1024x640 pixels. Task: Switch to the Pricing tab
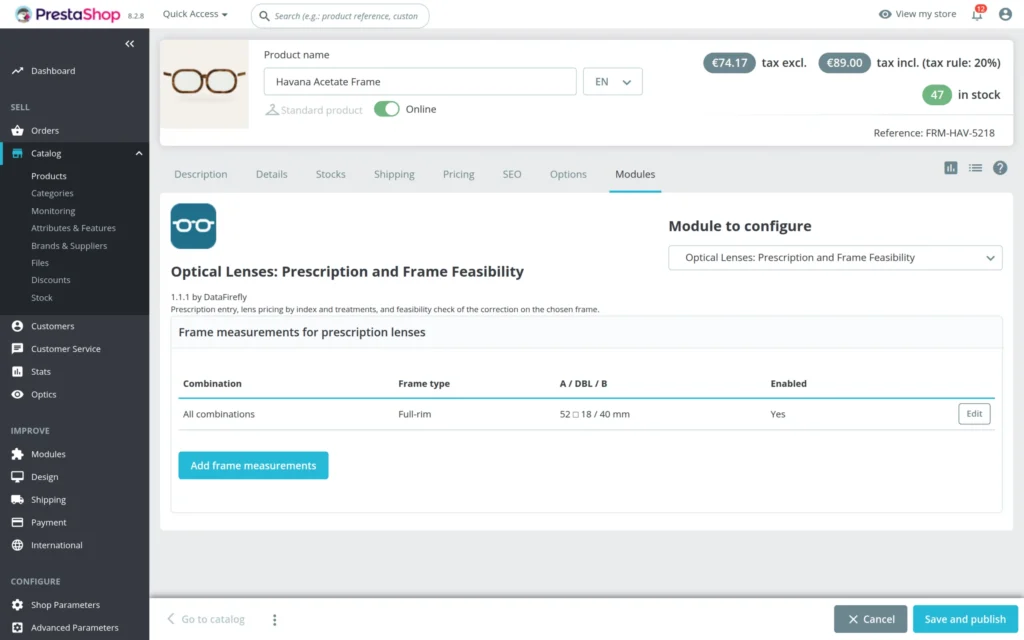[x=458, y=174]
